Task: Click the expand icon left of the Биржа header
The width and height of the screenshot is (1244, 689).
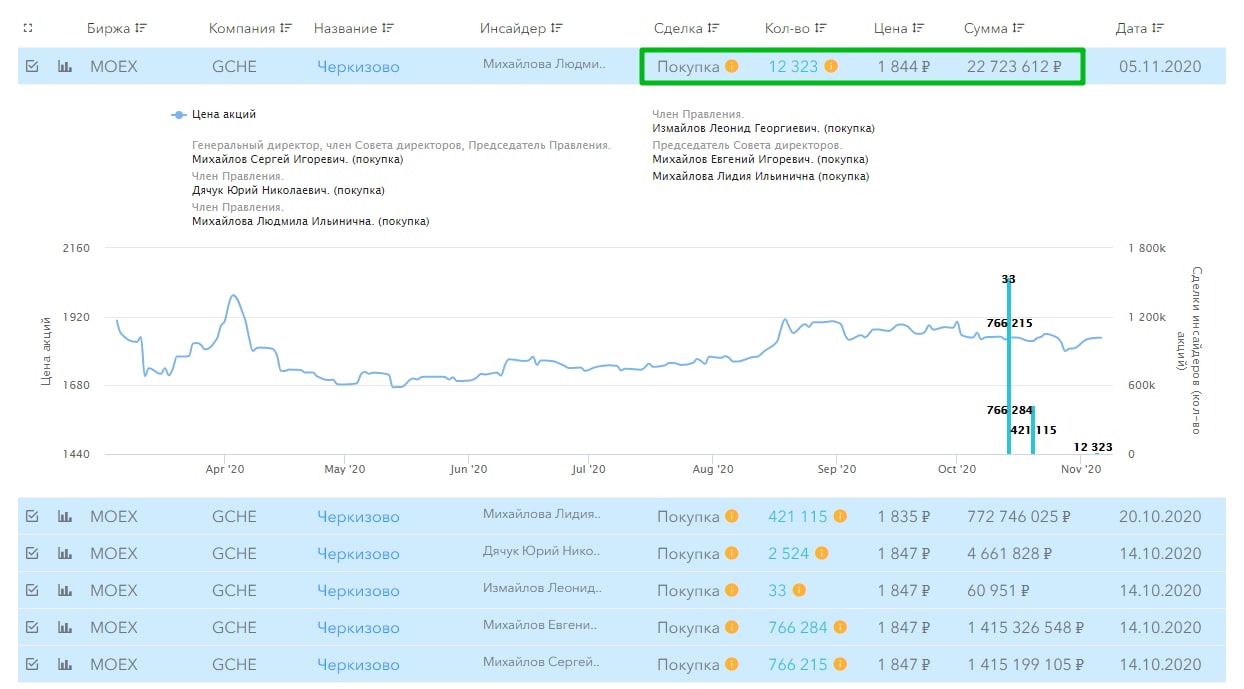Action: 28,28
